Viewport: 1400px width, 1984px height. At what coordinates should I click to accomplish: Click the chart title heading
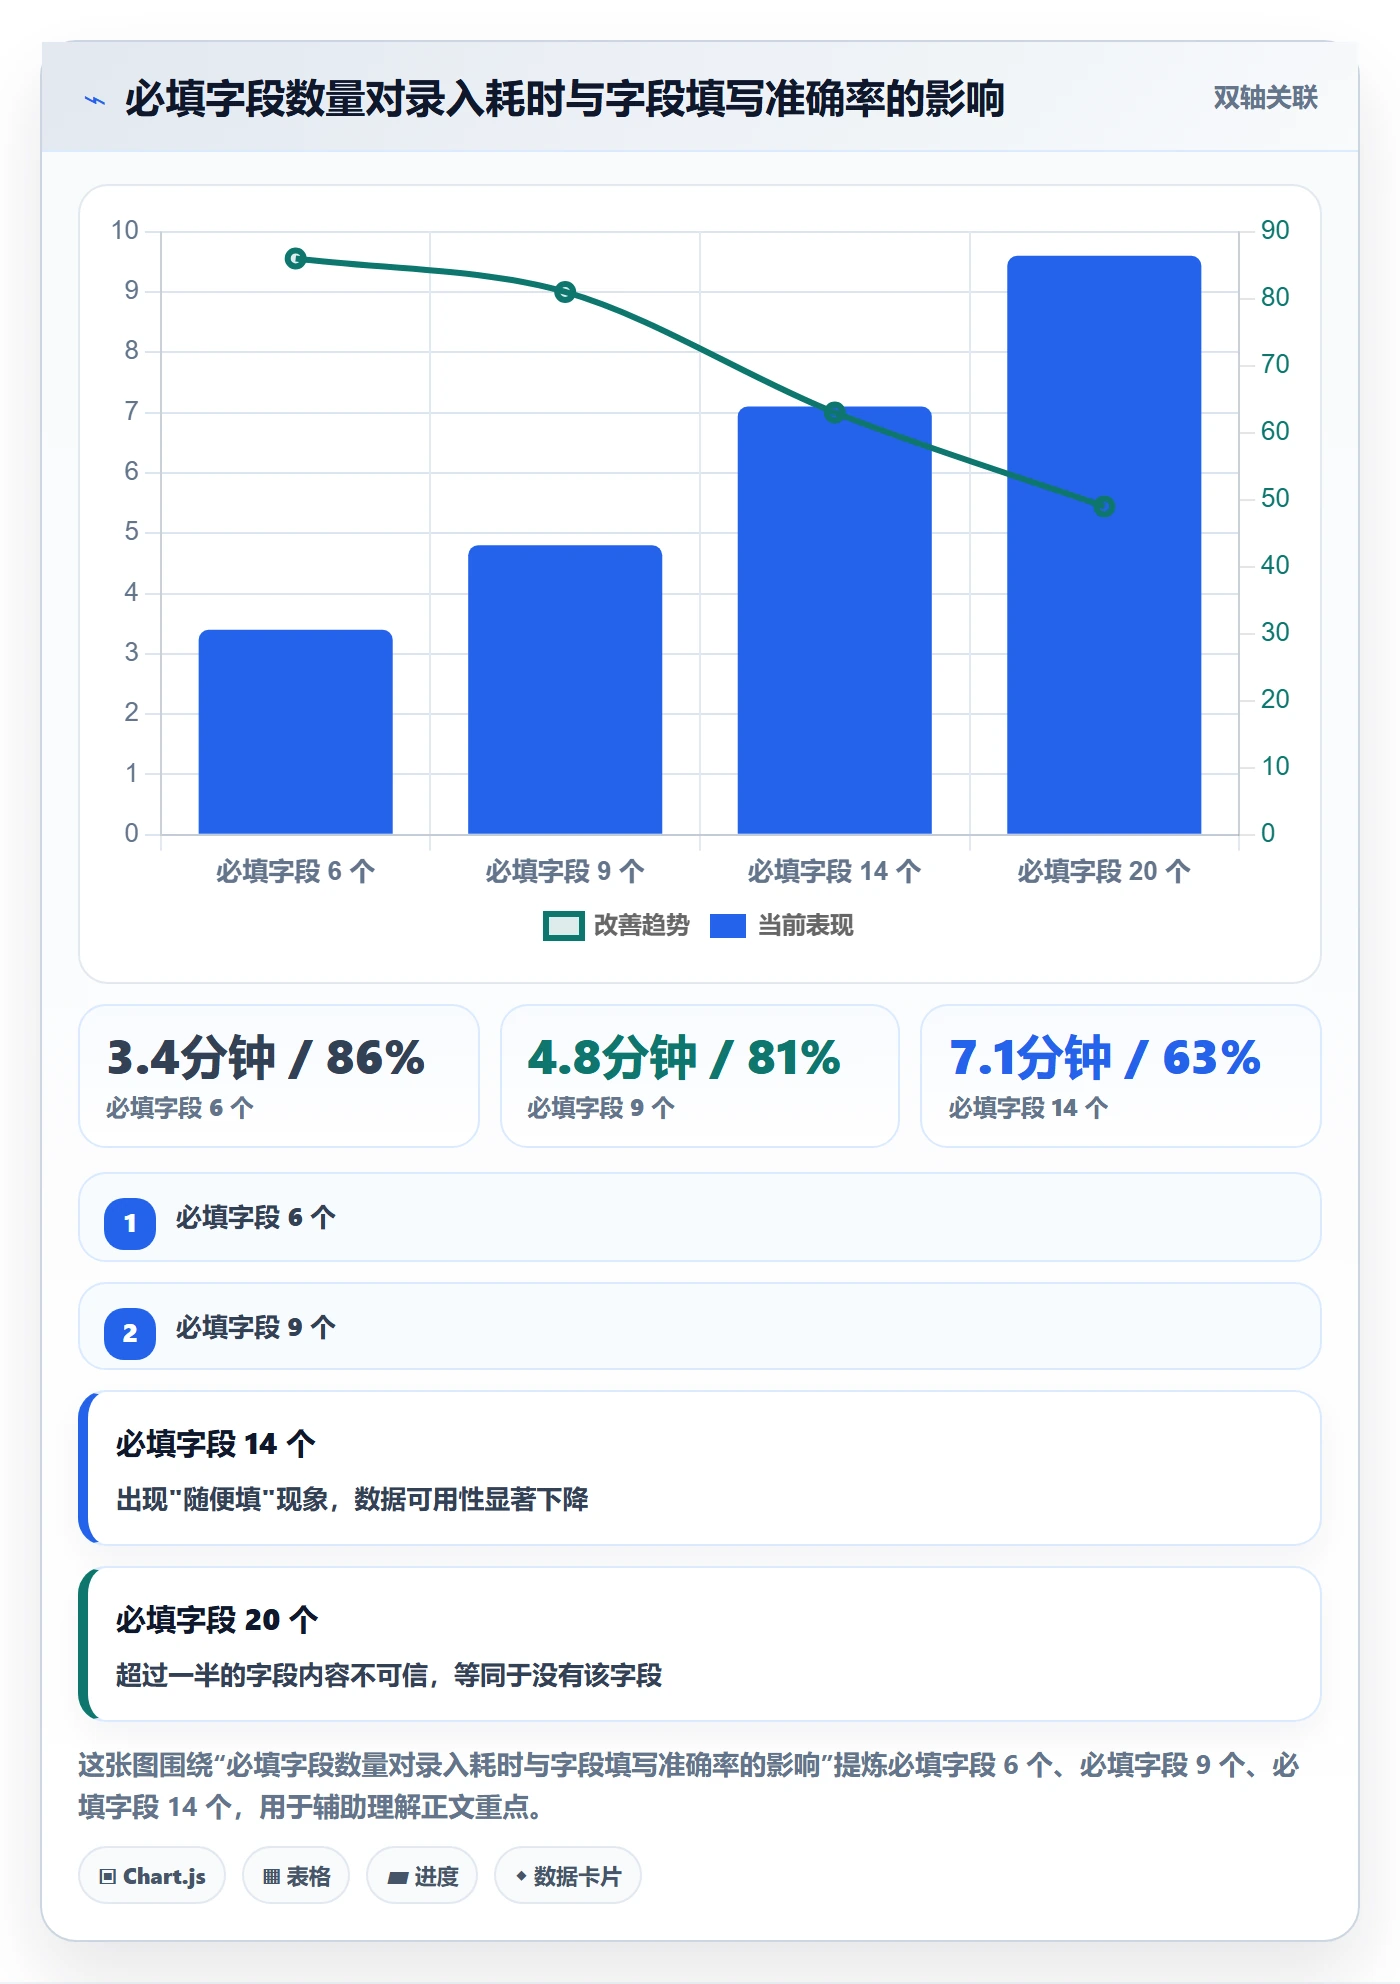coord(564,99)
